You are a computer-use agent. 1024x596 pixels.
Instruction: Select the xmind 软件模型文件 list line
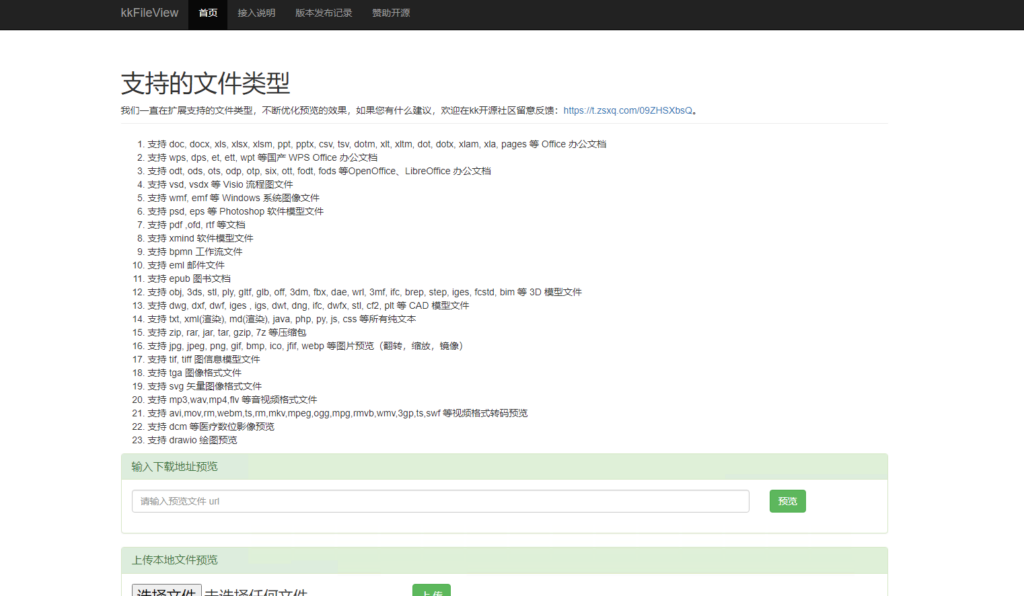point(200,239)
